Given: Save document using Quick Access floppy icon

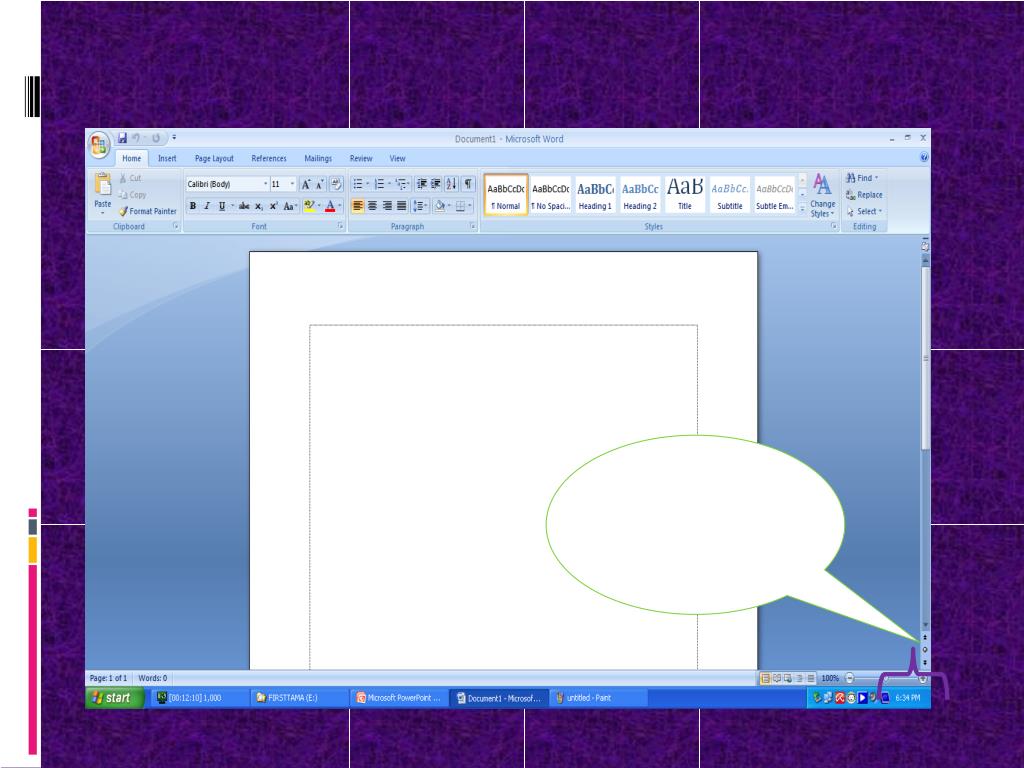Looking at the screenshot, I should [x=122, y=138].
